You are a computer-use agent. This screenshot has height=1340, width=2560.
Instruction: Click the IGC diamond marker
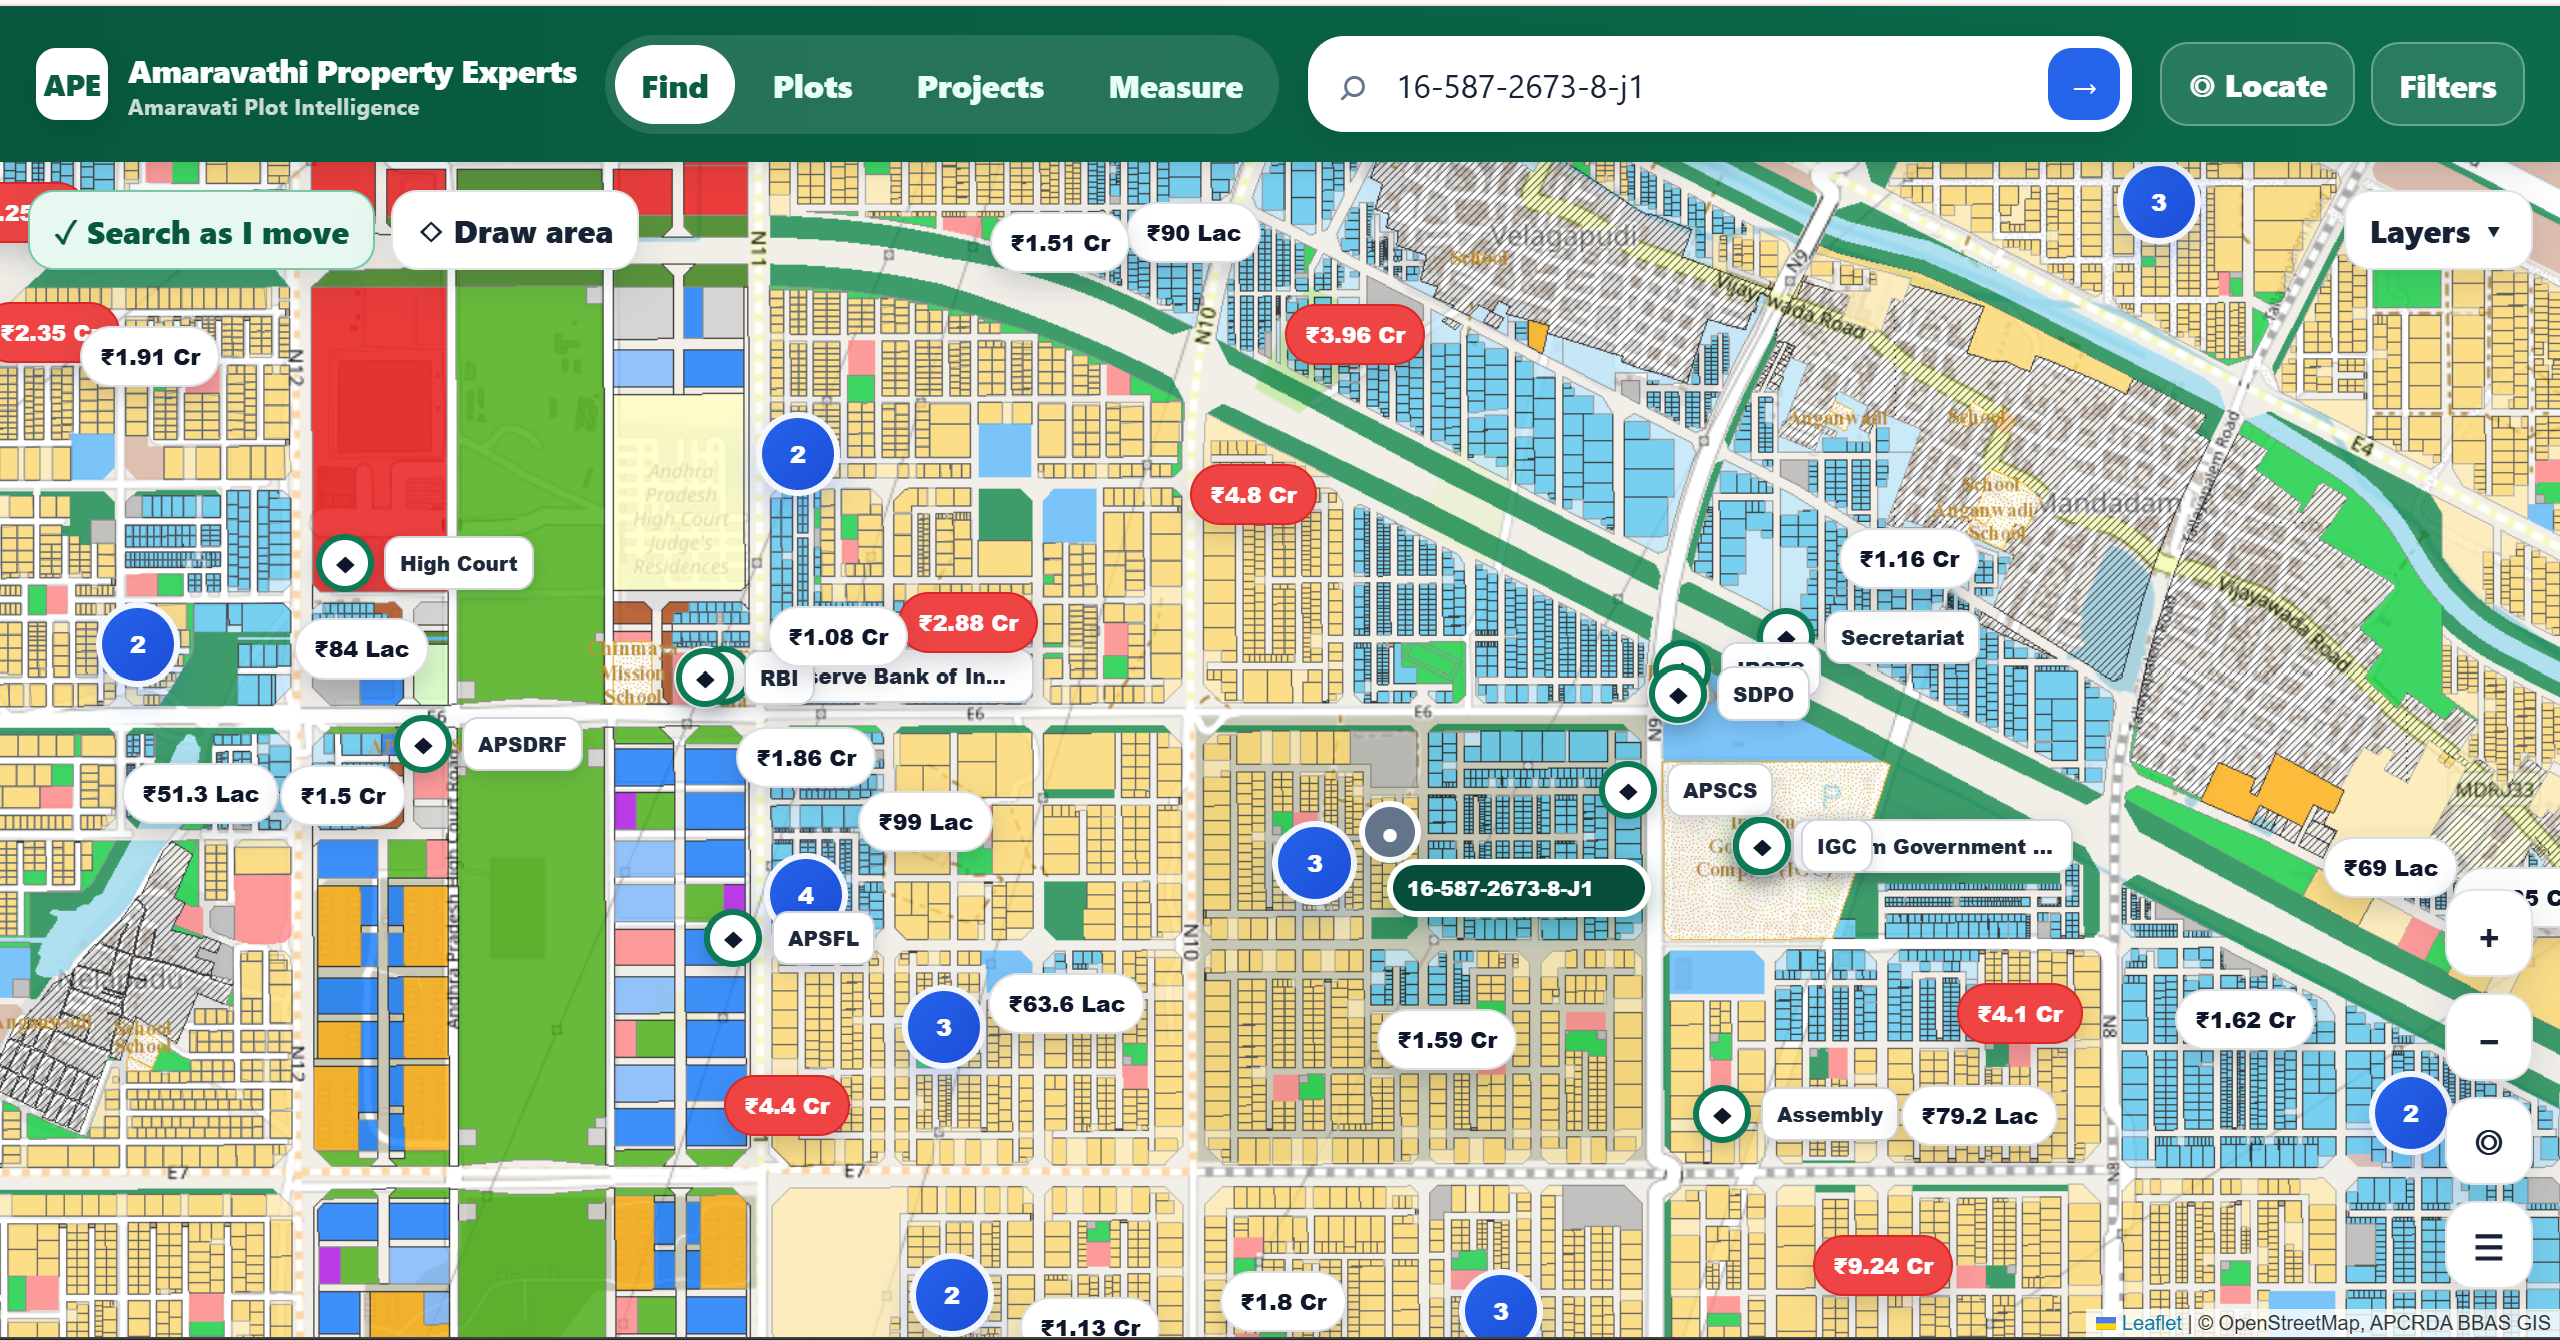click(1762, 847)
